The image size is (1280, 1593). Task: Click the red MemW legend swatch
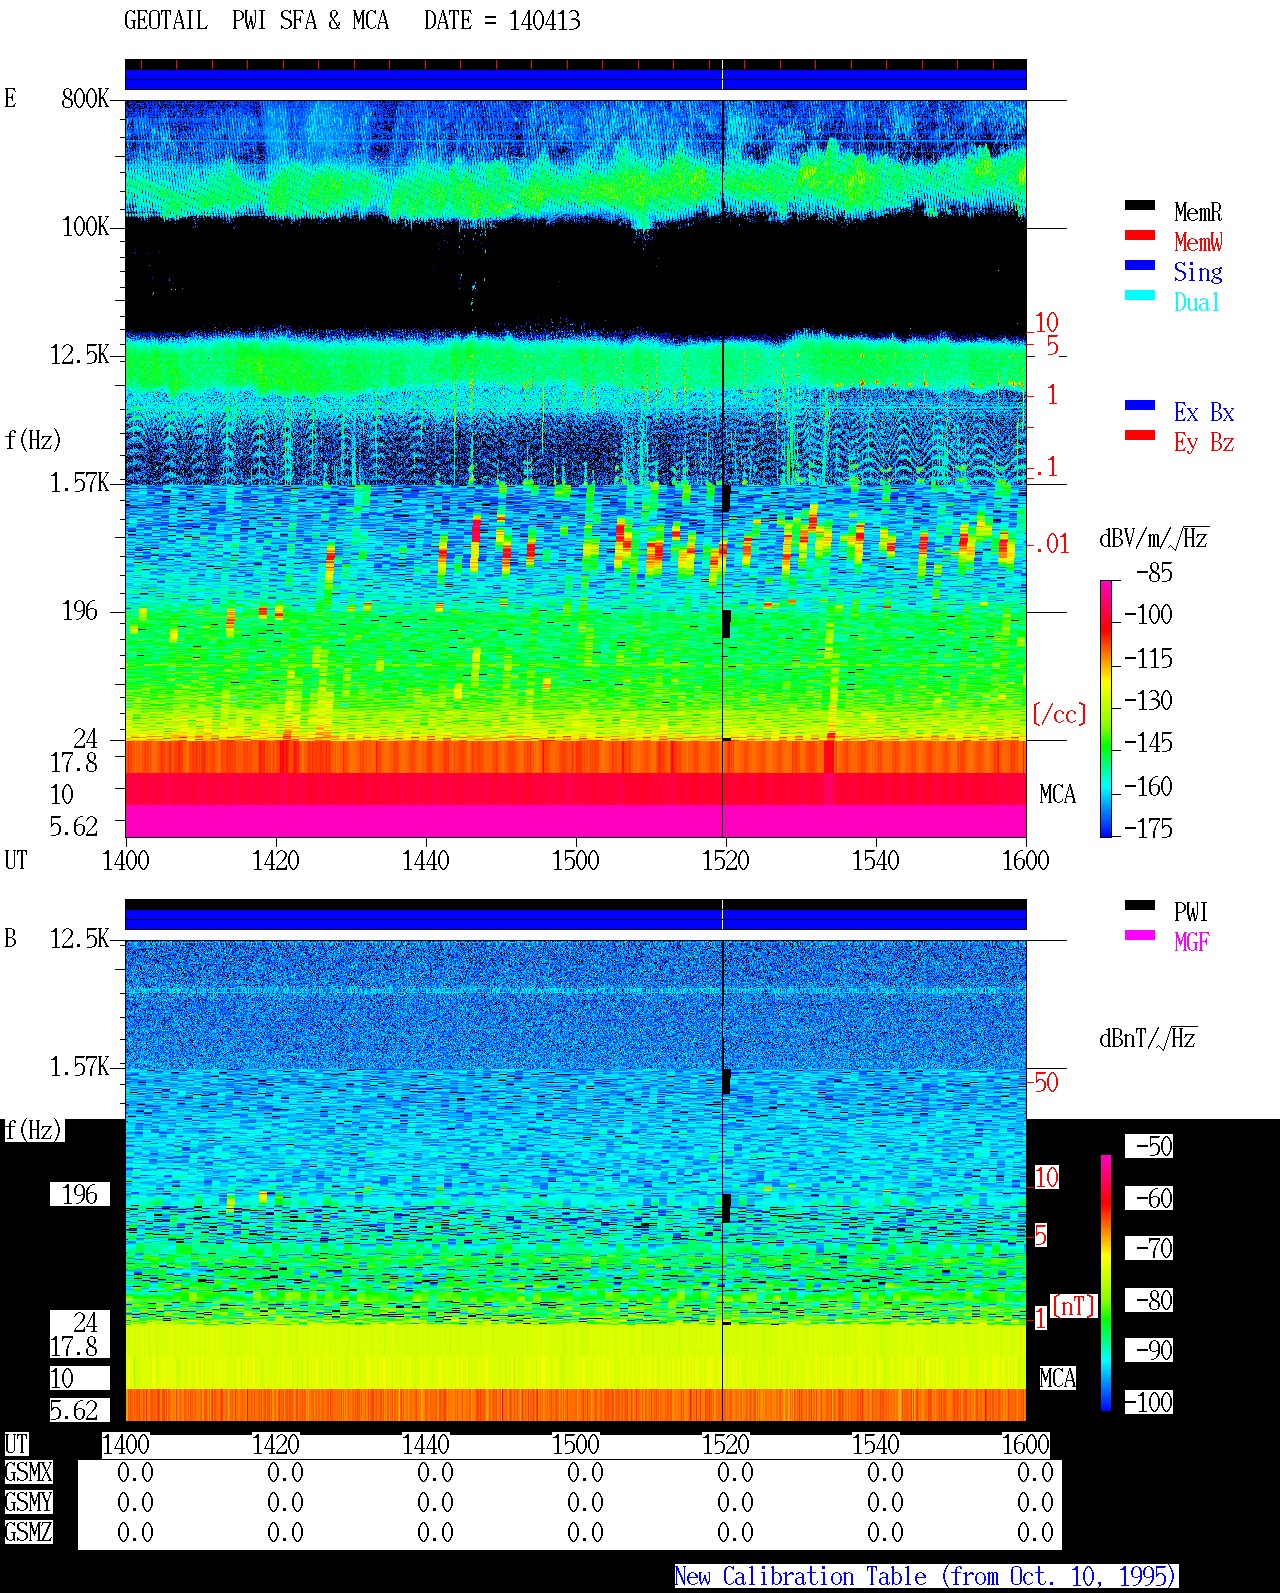click(x=1140, y=235)
